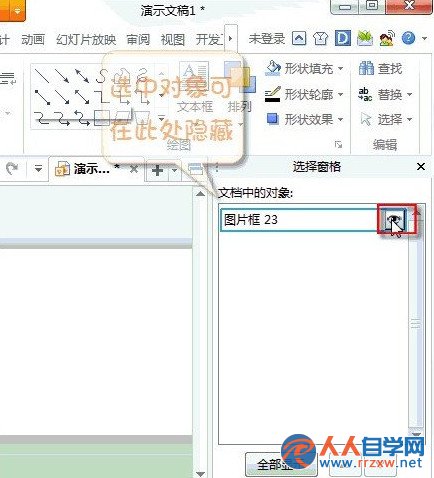434x478 pixels.
Task: Close the 演示... document tab
Action: (x=134, y=169)
